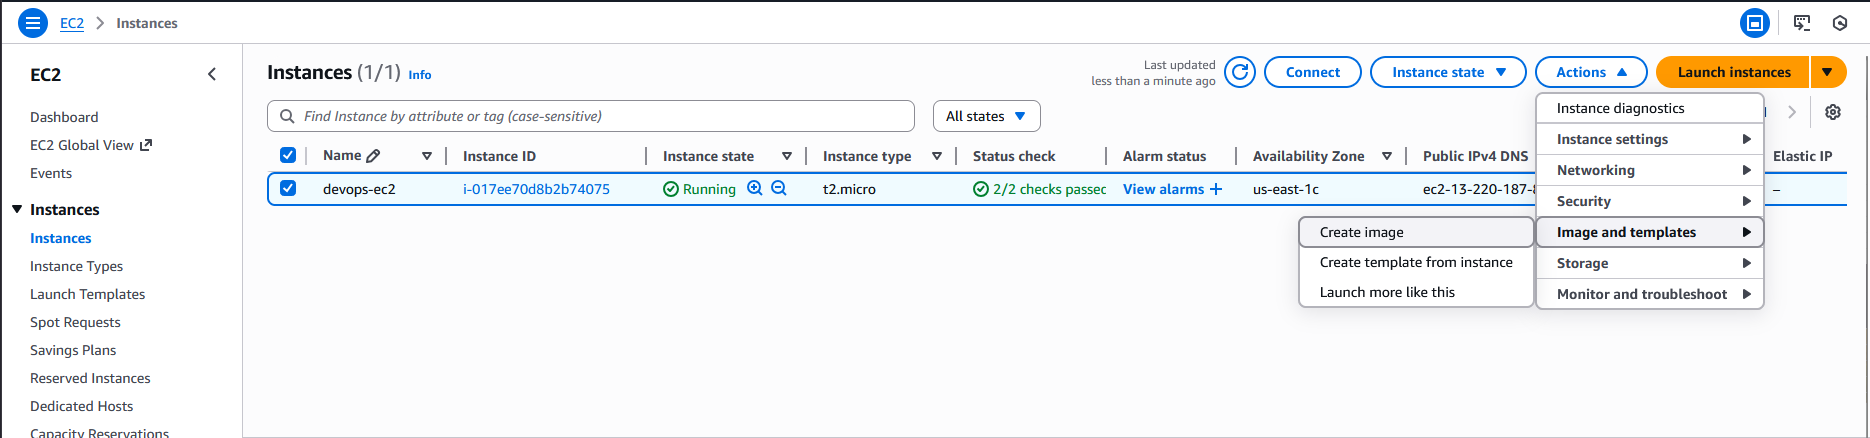1870x438 pixels.
Task: Choose Create image
Action: [x=1416, y=232]
